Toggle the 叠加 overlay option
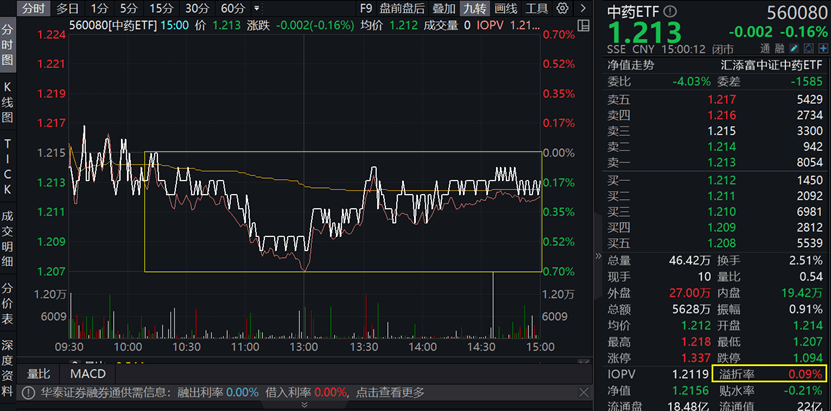This screenshot has height=411, width=831. 445,8
